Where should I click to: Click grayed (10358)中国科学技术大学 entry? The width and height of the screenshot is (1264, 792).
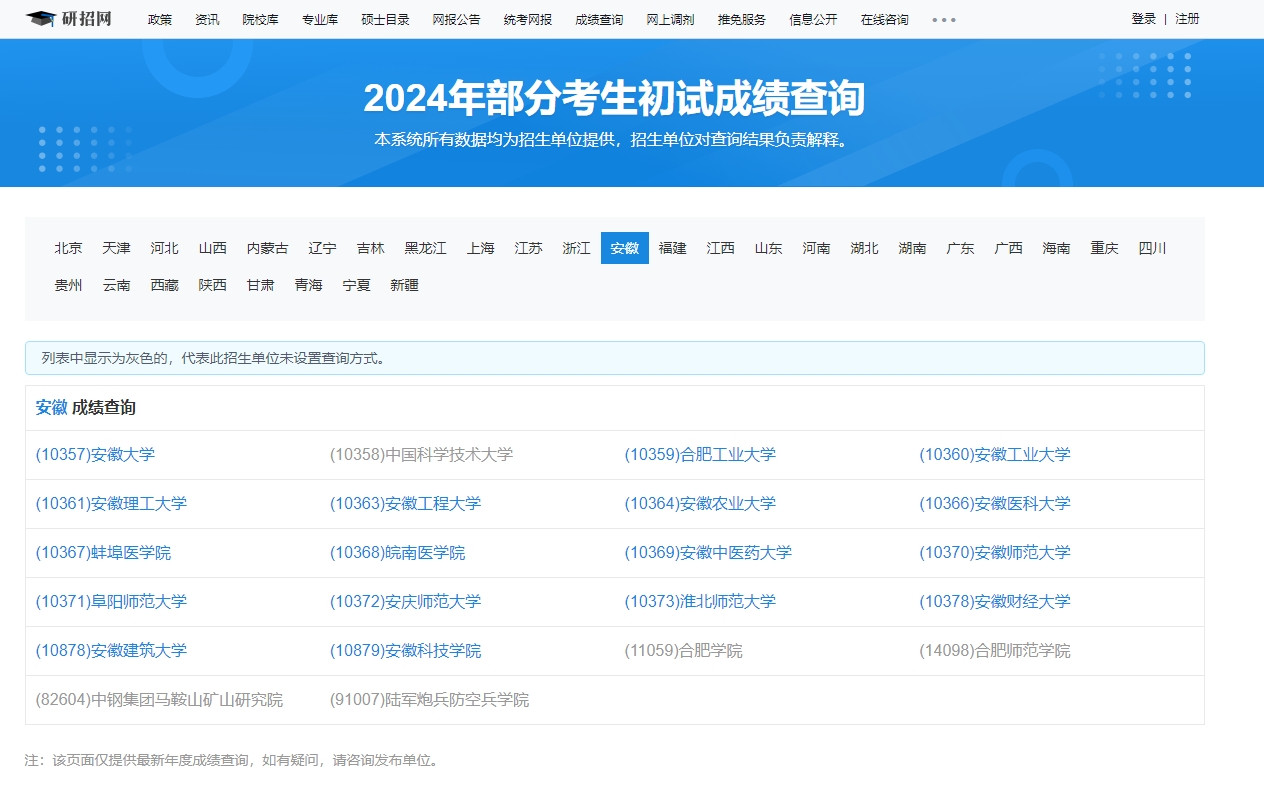pyautogui.click(x=422, y=454)
